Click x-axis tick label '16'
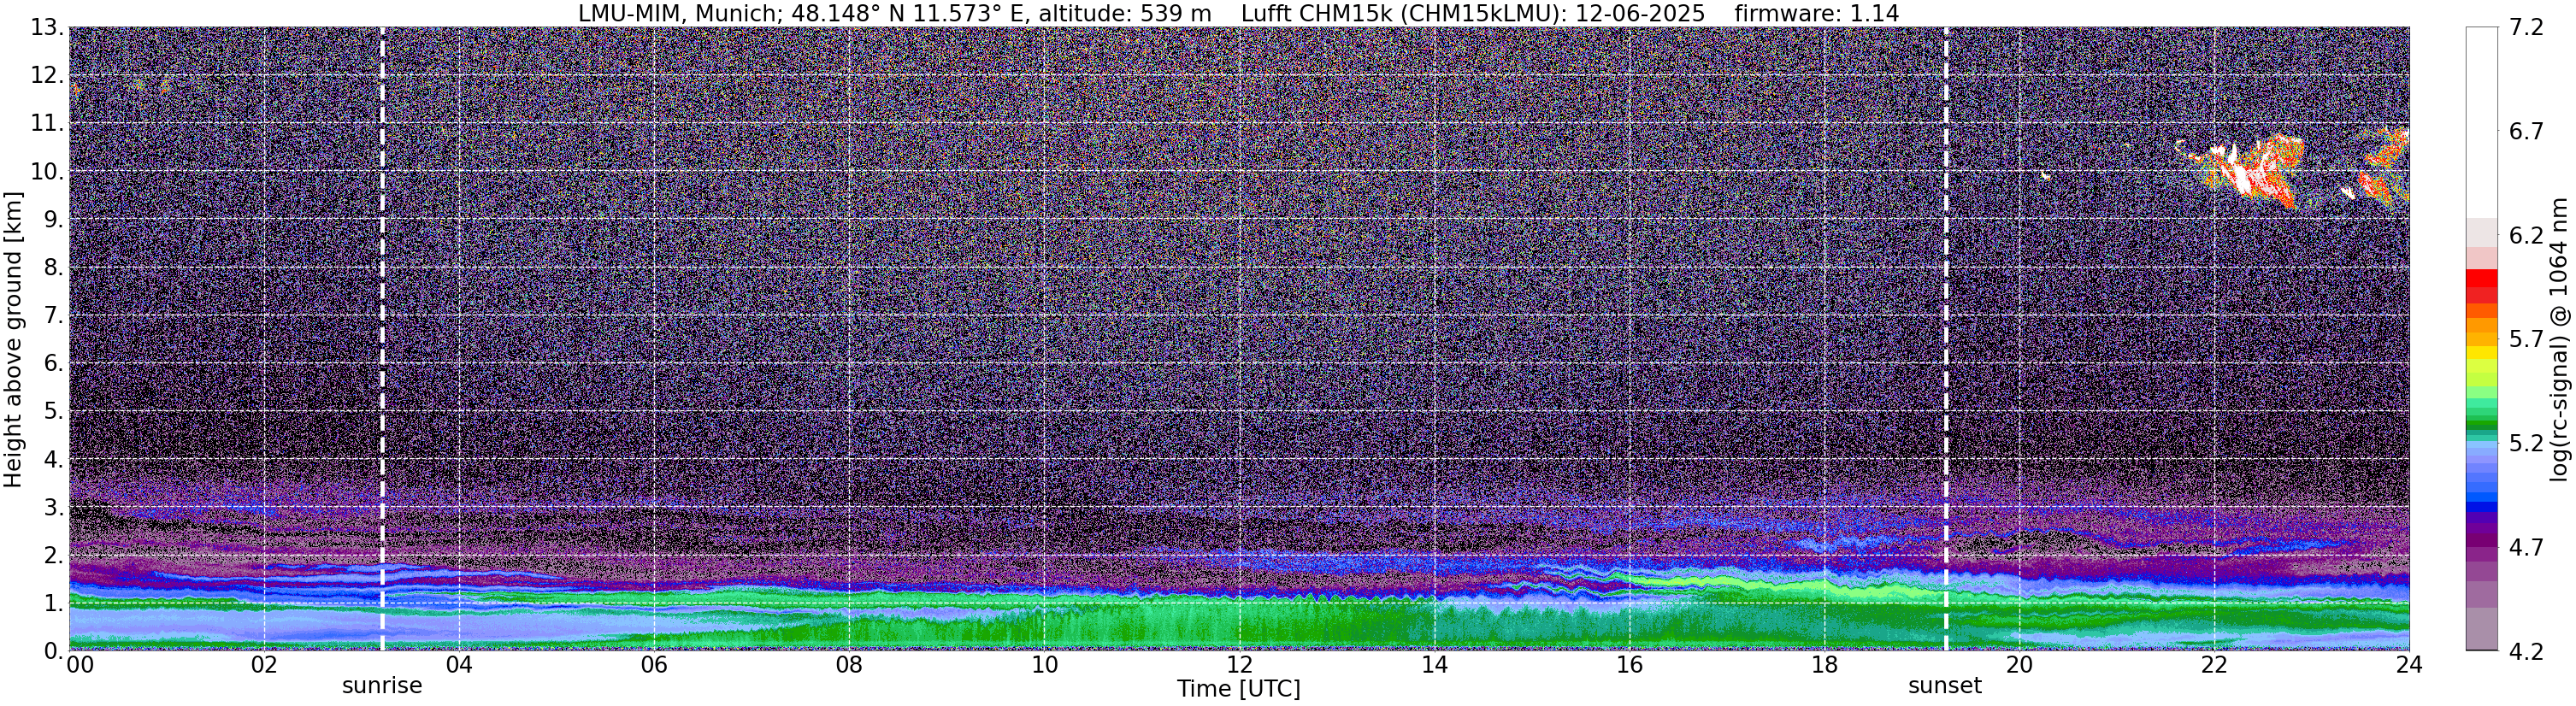 click(1629, 665)
